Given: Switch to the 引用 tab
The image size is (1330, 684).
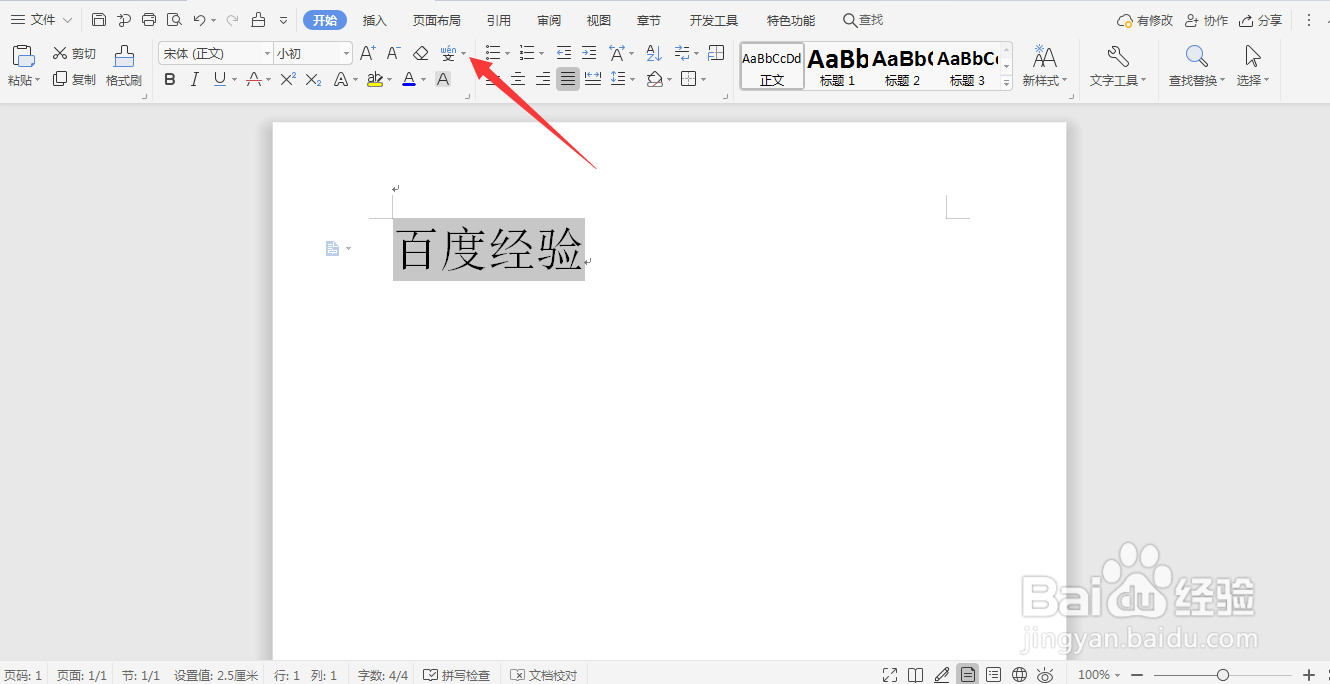Looking at the screenshot, I should [x=499, y=20].
